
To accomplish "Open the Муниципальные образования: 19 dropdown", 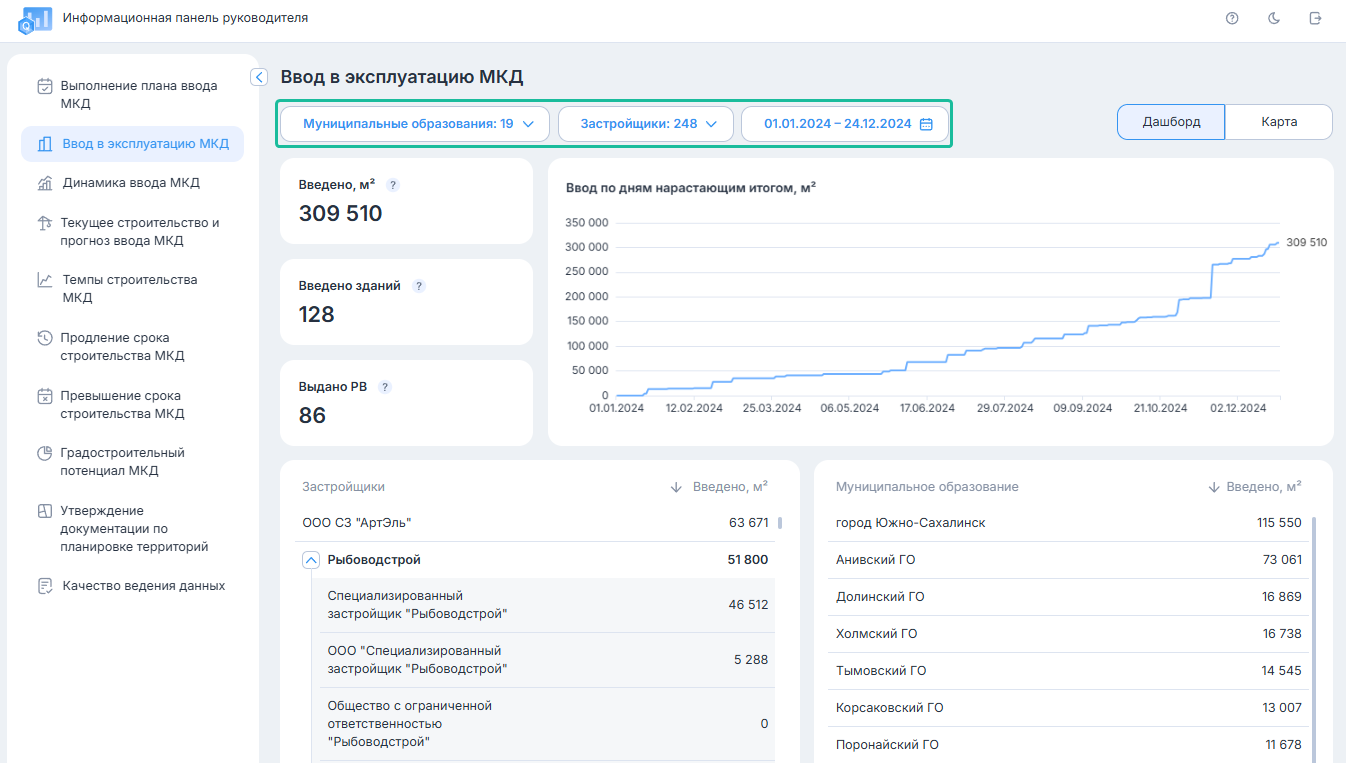I will [414, 124].
